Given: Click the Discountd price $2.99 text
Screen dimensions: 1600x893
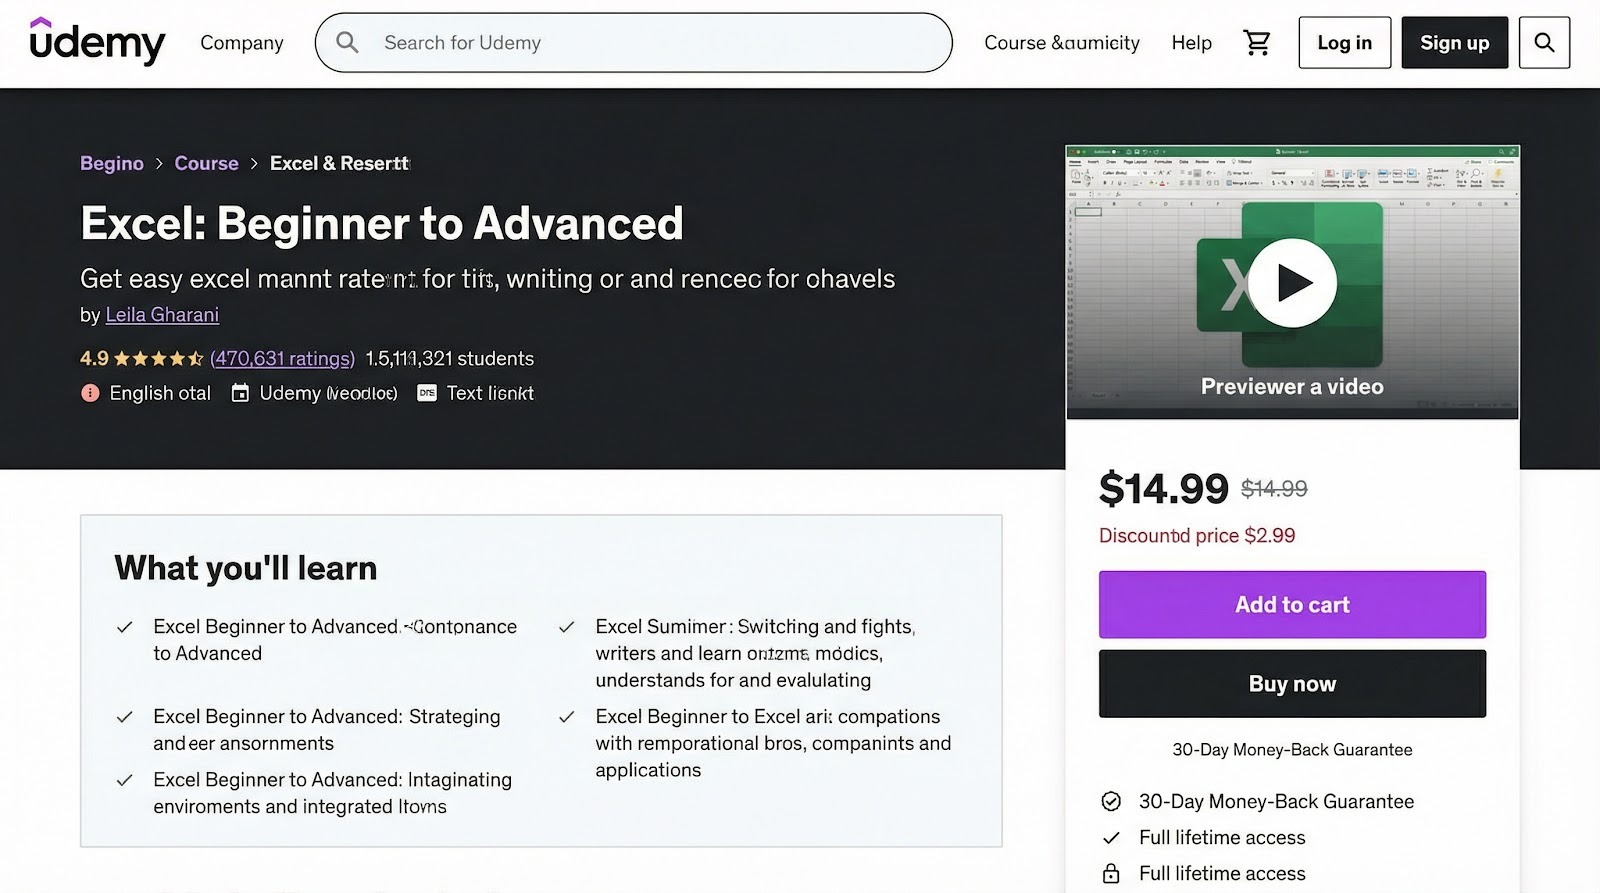Looking at the screenshot, I should click(1197, 536).
